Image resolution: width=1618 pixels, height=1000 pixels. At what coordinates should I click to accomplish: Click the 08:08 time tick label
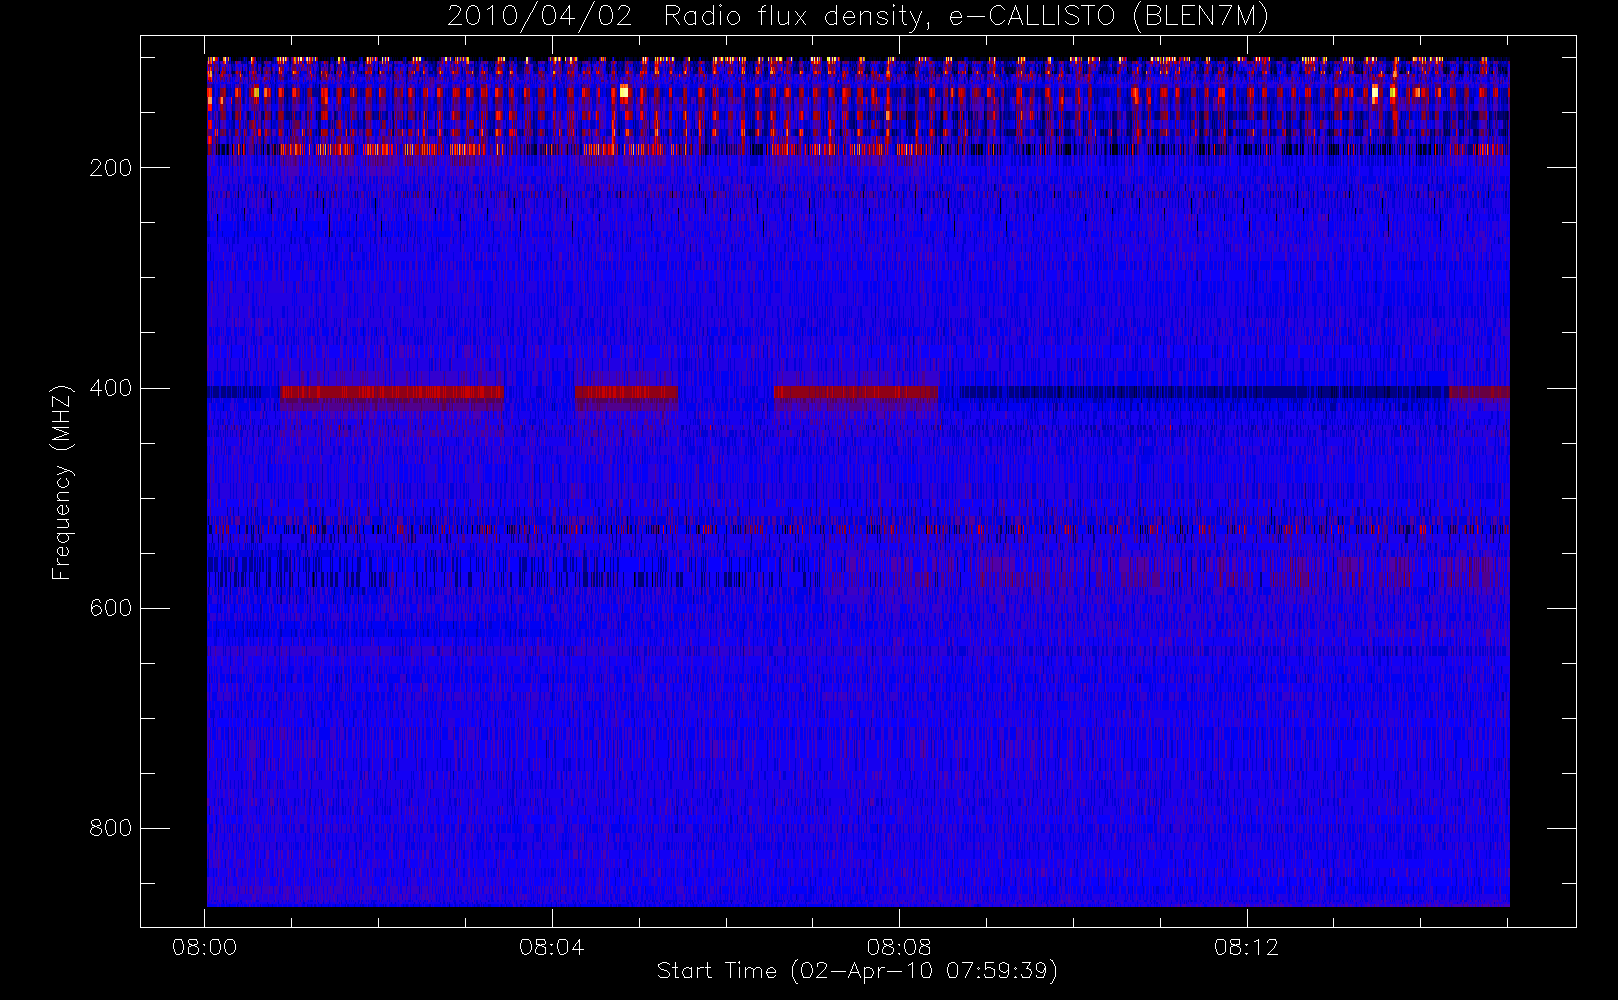pos(899,947)
